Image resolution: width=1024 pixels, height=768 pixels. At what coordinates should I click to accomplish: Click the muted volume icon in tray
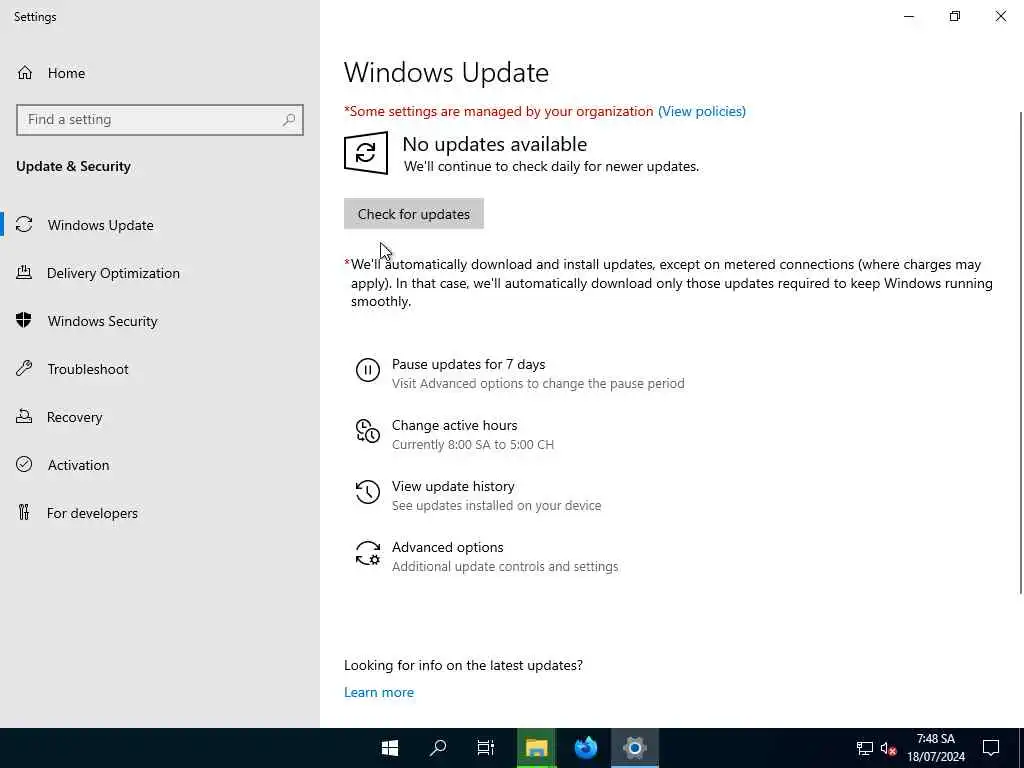(x=888, y=748)
